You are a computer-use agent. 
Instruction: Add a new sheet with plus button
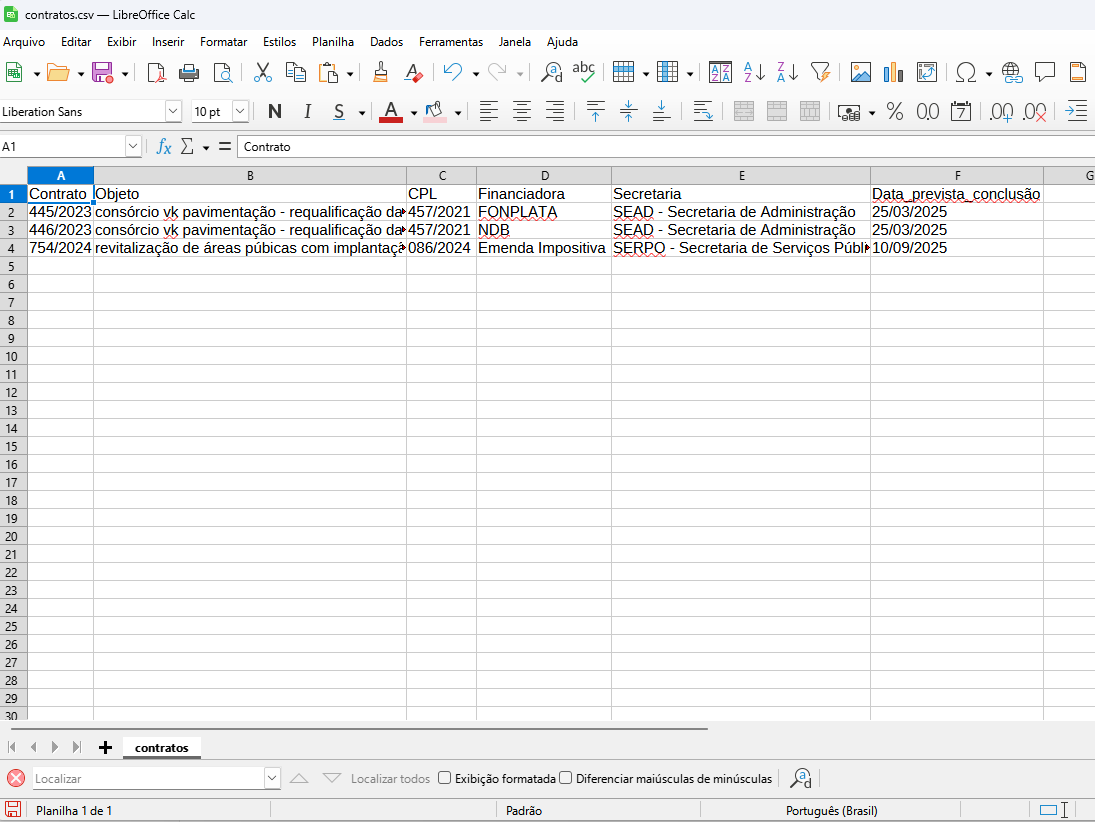pyautogui.click(x=105, y=747)
